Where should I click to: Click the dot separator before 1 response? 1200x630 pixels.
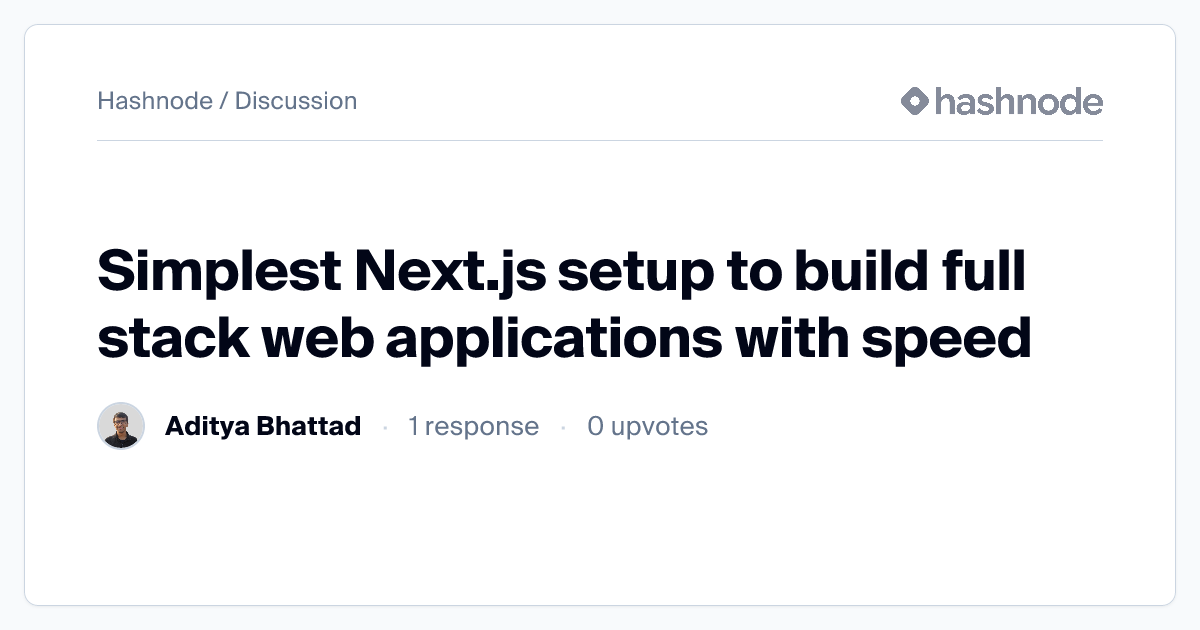tap(385, 427)
